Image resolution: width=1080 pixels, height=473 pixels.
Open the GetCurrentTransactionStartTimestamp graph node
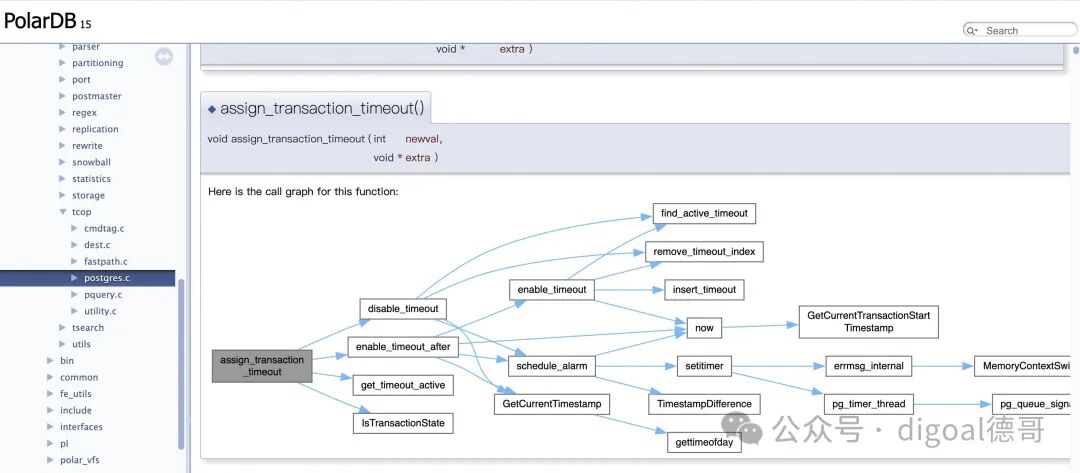tap(869, 322)
